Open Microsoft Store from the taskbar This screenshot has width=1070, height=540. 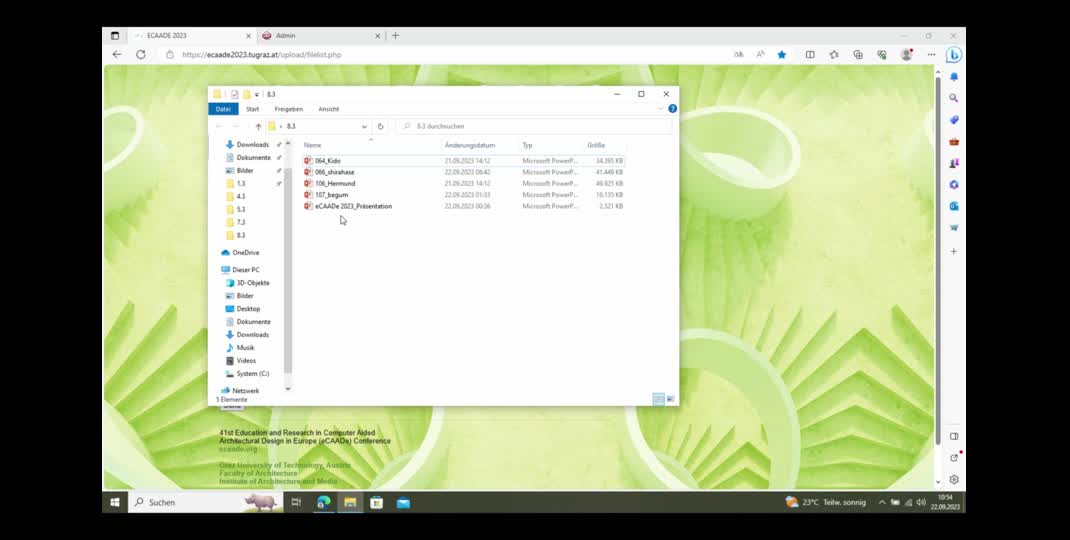click(376, 502)
